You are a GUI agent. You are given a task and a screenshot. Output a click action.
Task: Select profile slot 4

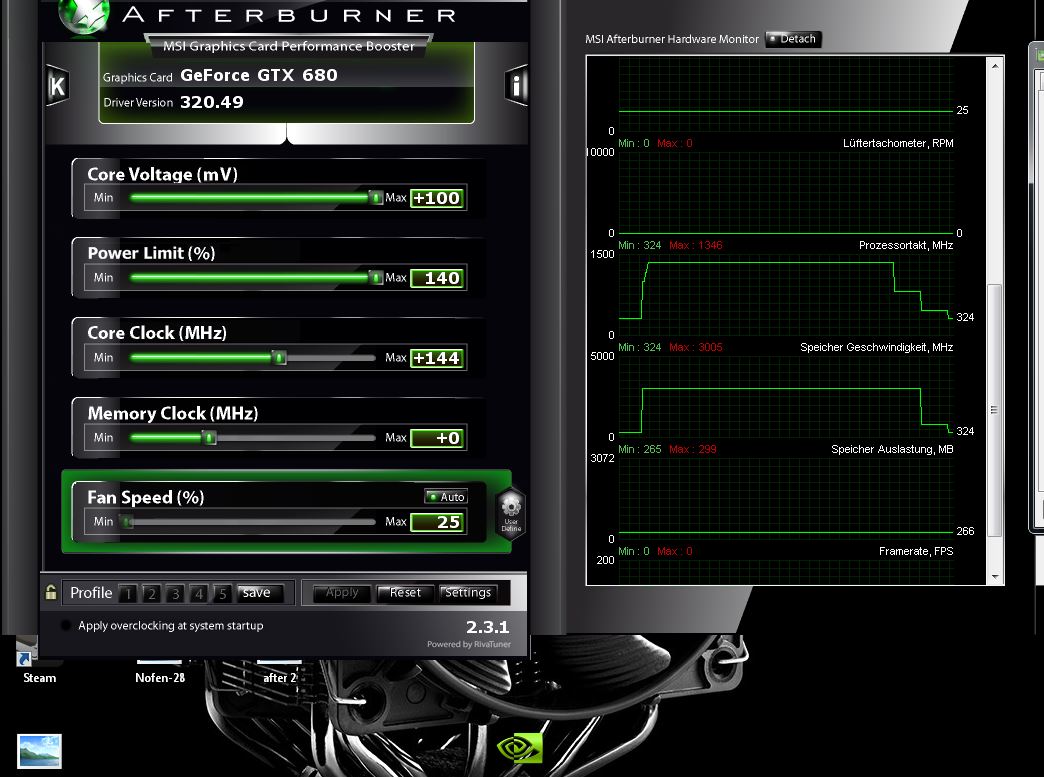point(199,593)
